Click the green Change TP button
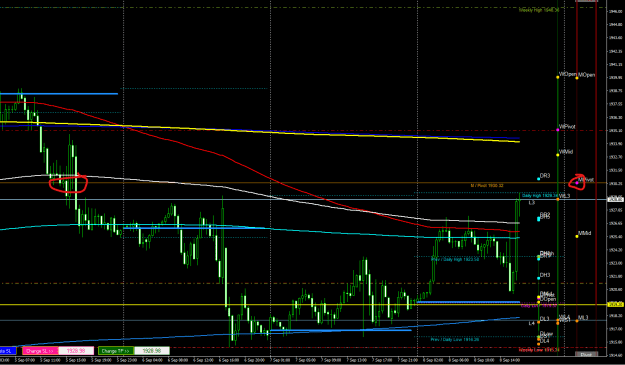 point(116,351)
